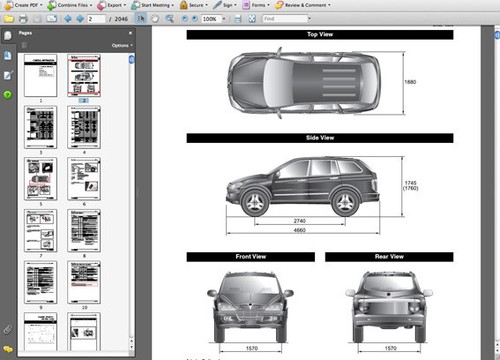Open the zoom level dropdown arrow

coord(224,19)
